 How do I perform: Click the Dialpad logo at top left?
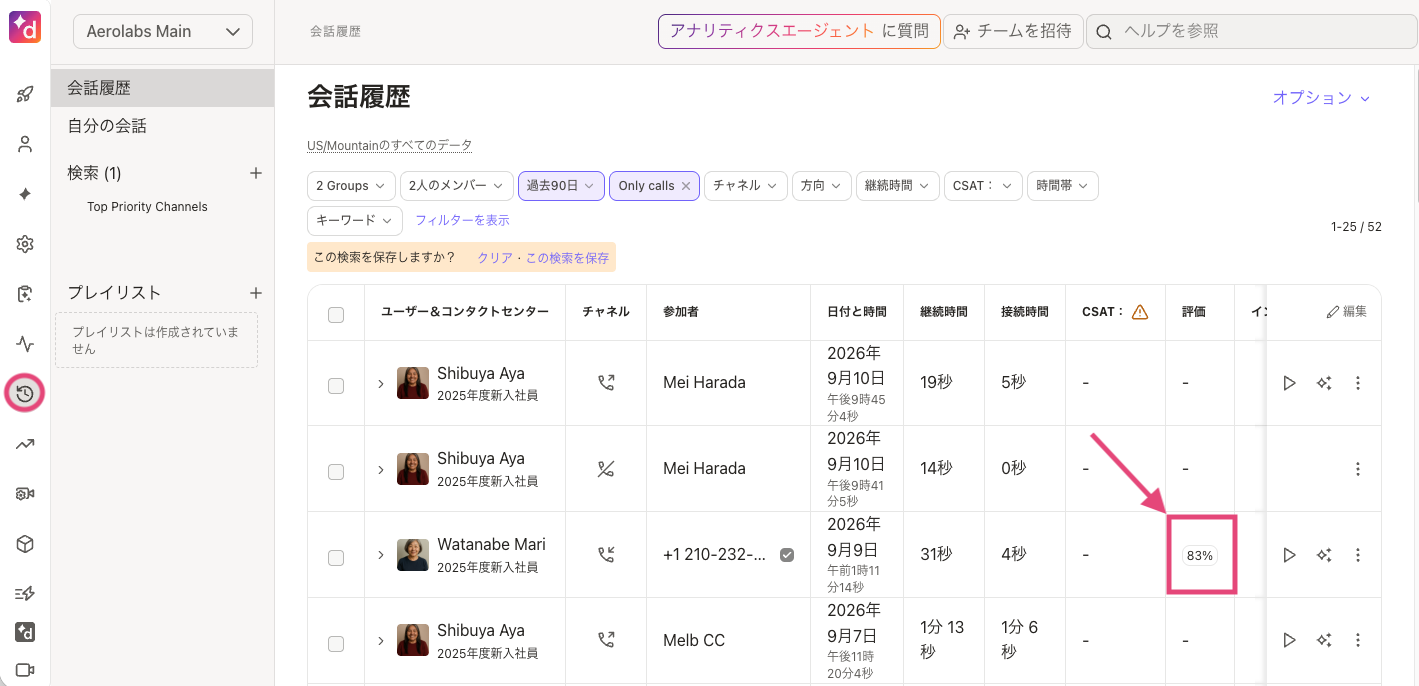tap(25, 27)
